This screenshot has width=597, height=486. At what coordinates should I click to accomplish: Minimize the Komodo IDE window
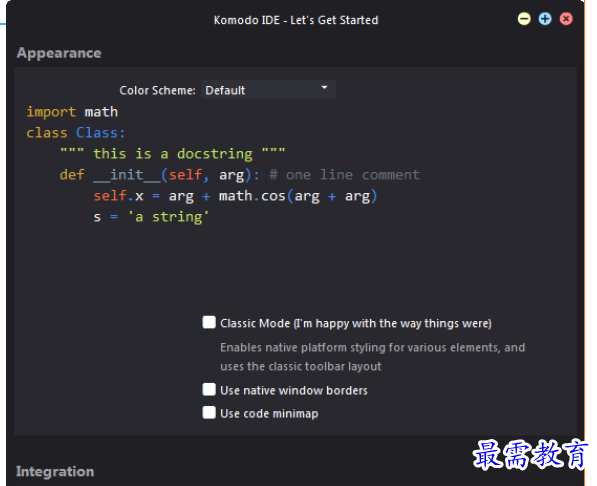[524, 19]
